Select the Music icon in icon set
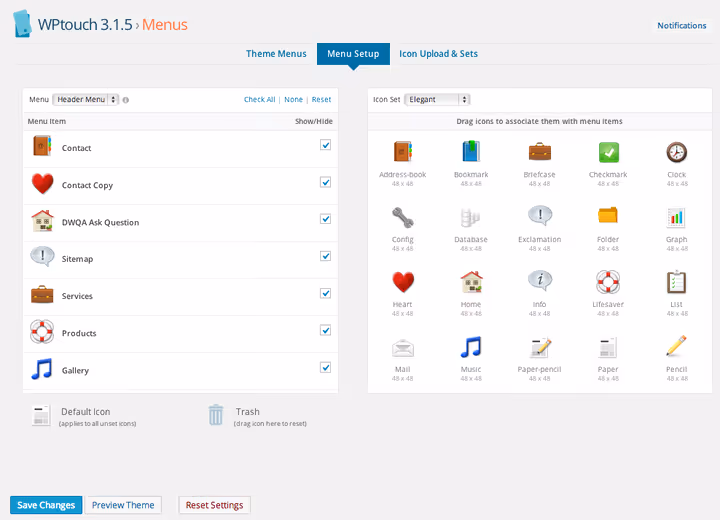Viewport: 720px width, 520px height. 471,347
